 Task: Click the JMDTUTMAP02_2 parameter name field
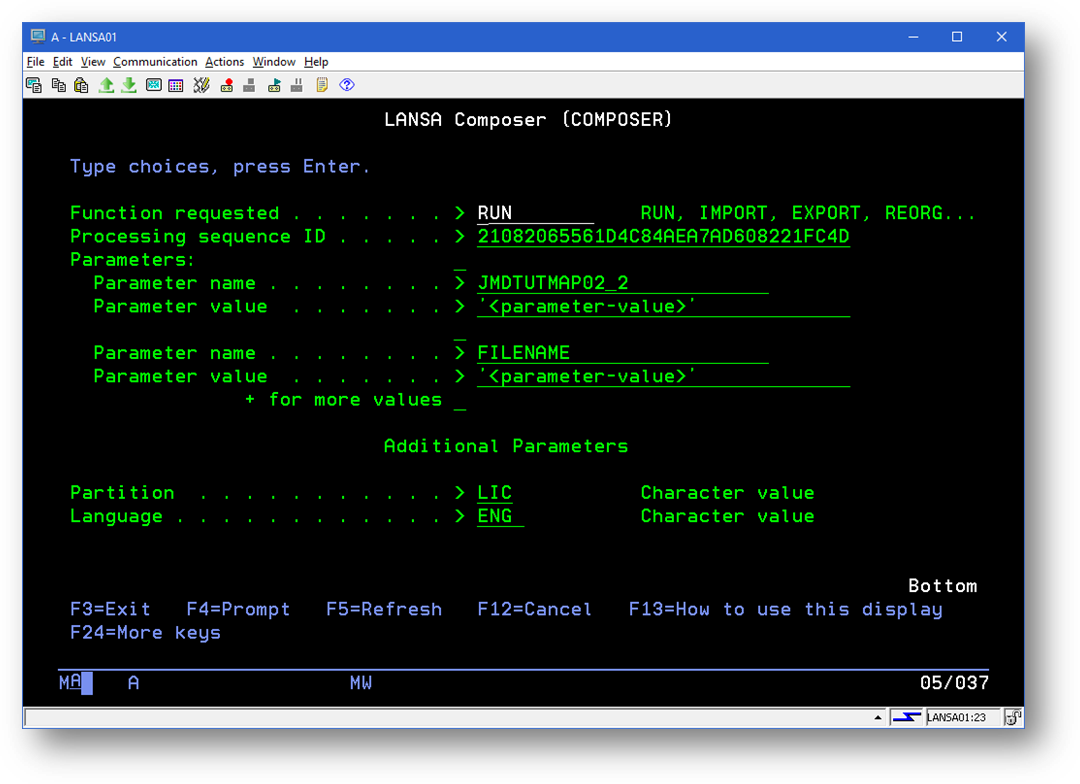pyautogui.click(x=623, y=283)
